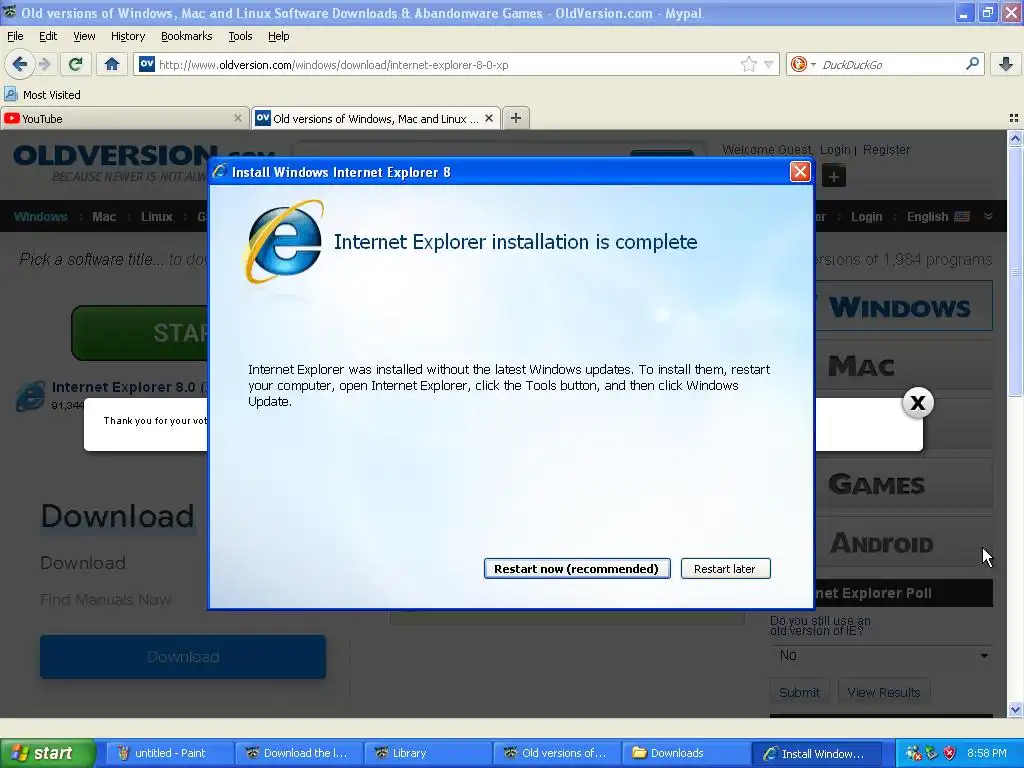The width and height of the screenshot is (1024, 768).
Task: Open the View menu
Action: (84, 36)
